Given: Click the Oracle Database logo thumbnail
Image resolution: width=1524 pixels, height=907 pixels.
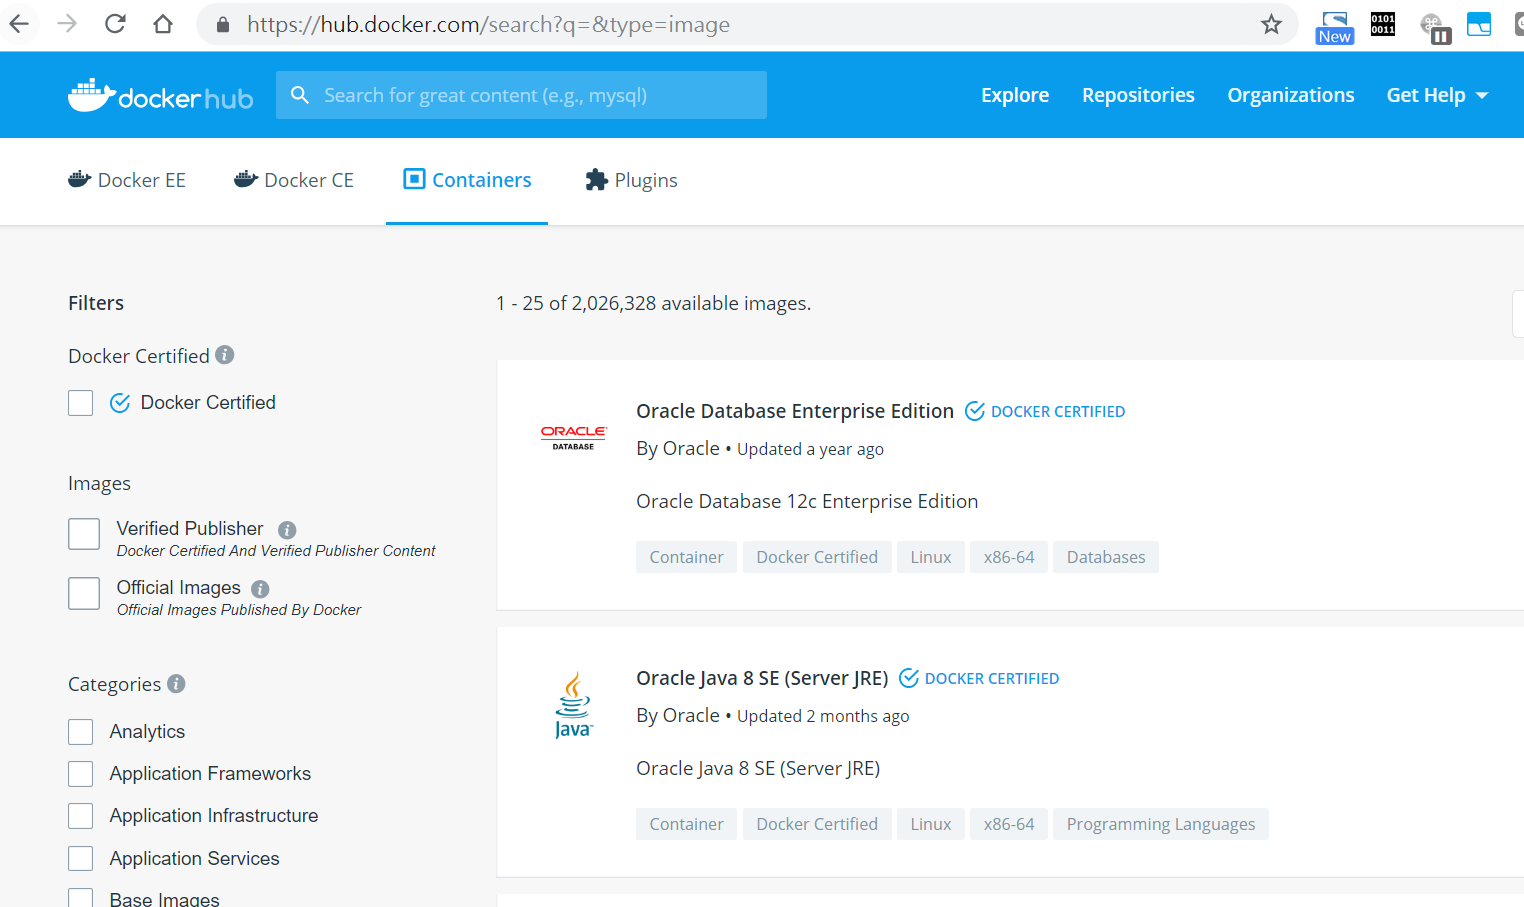Looking at the screenshot, I should 573,438.
